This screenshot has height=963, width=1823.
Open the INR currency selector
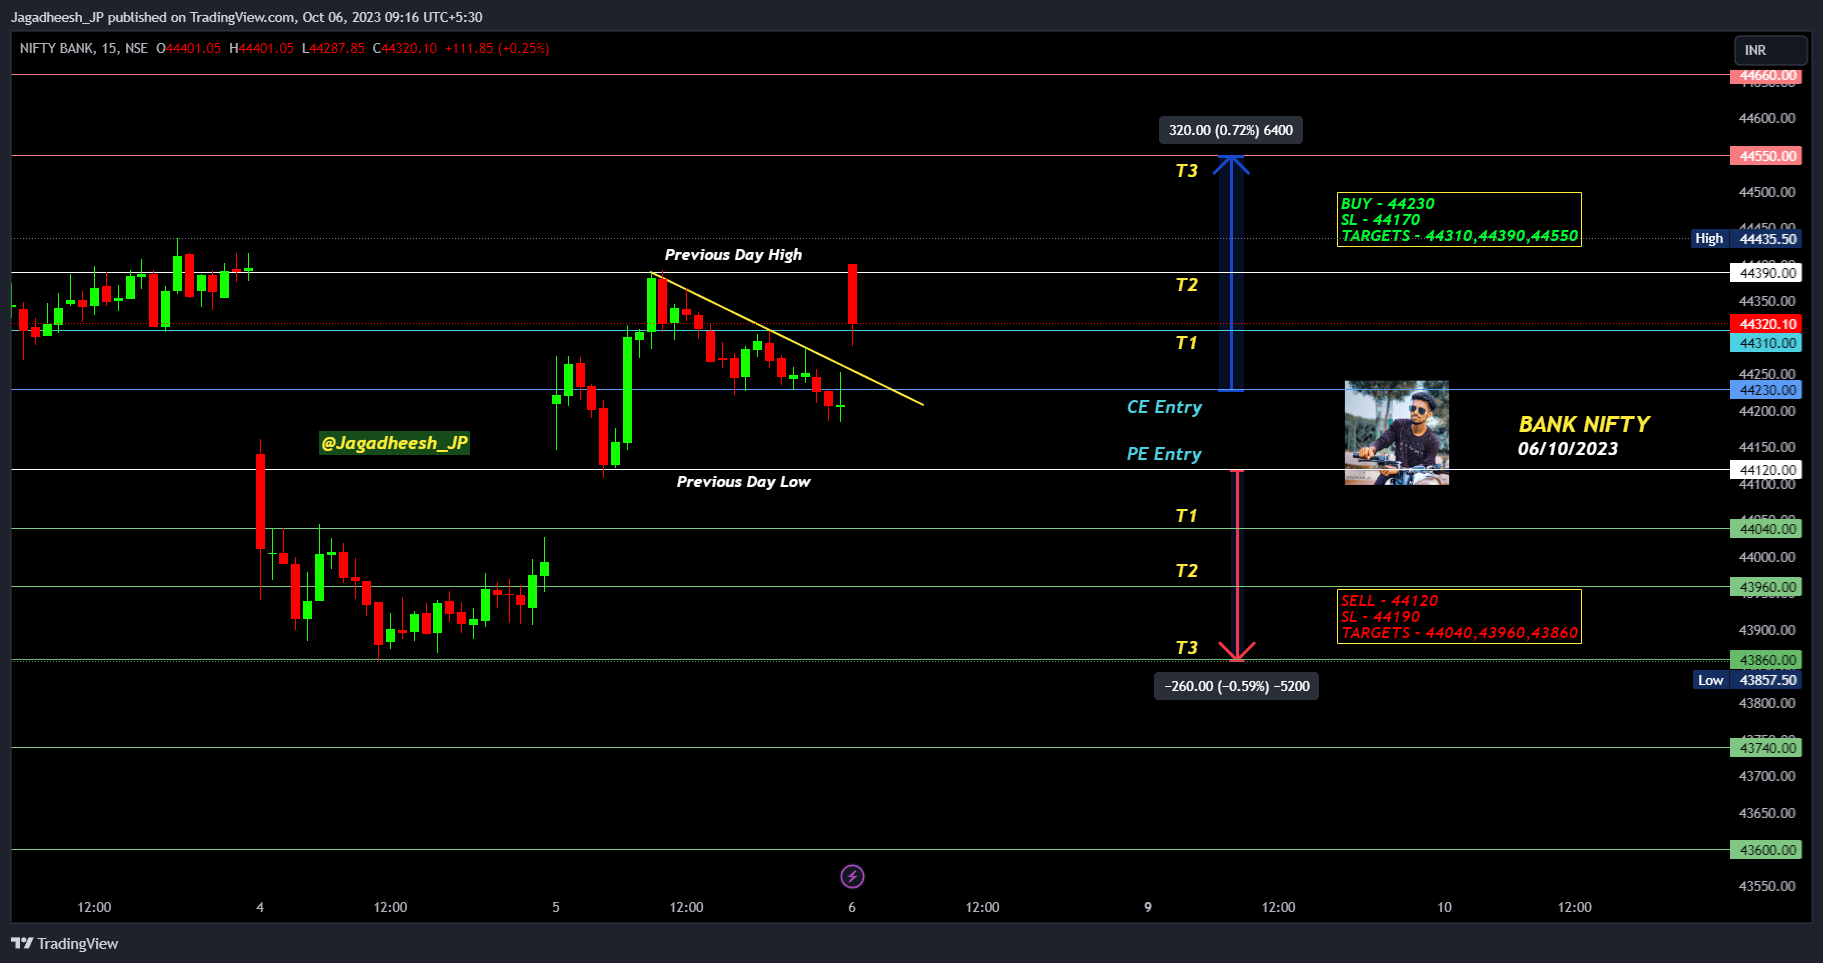click(x=1770, y=50)
